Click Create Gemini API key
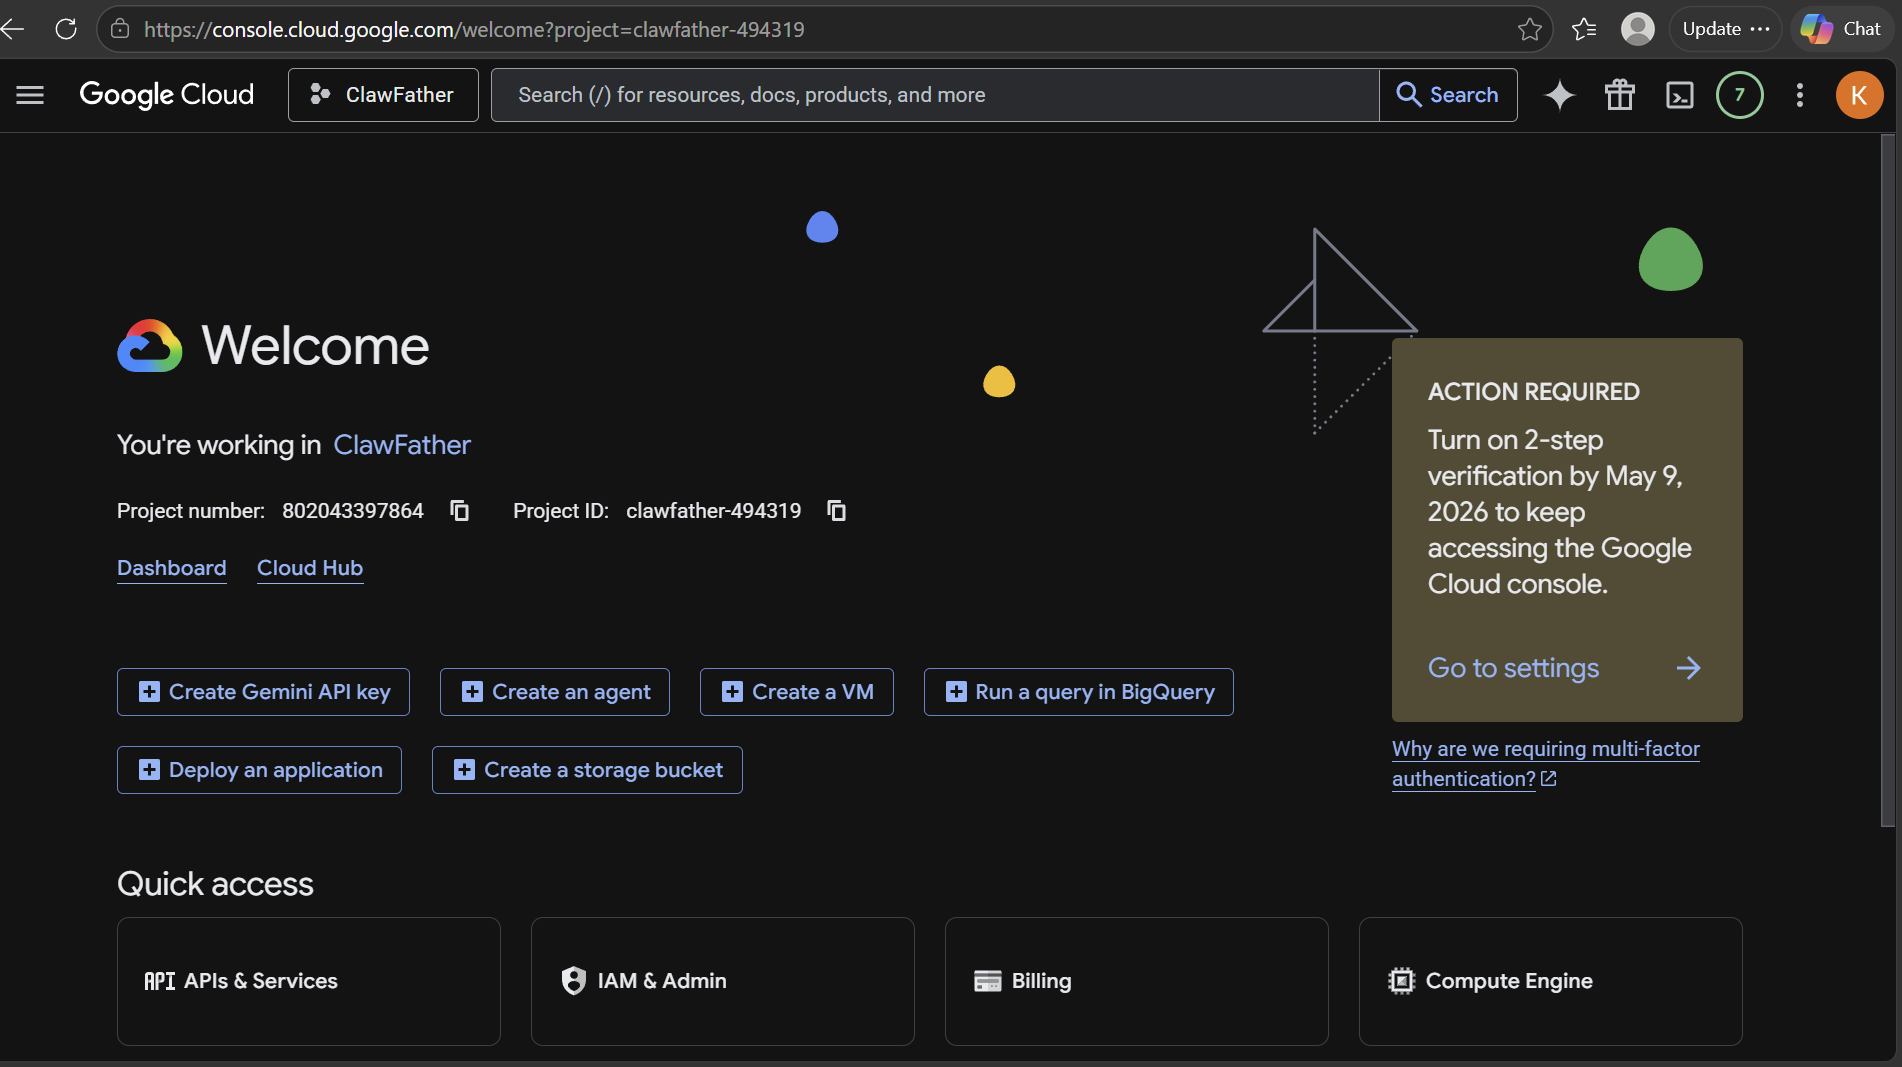The width and height of the screenshot is (1902, 1067). [x=263, y=692]
